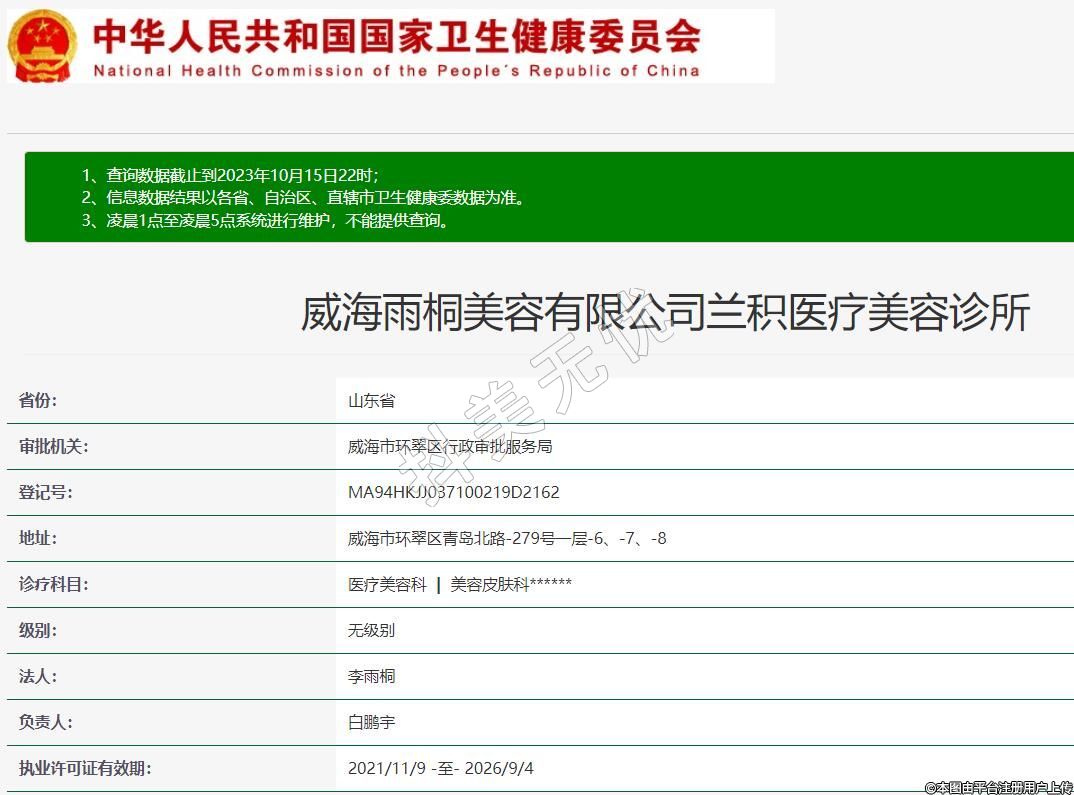Click the registration number MA94HKJJ037100219D2162

coord(453,493)
